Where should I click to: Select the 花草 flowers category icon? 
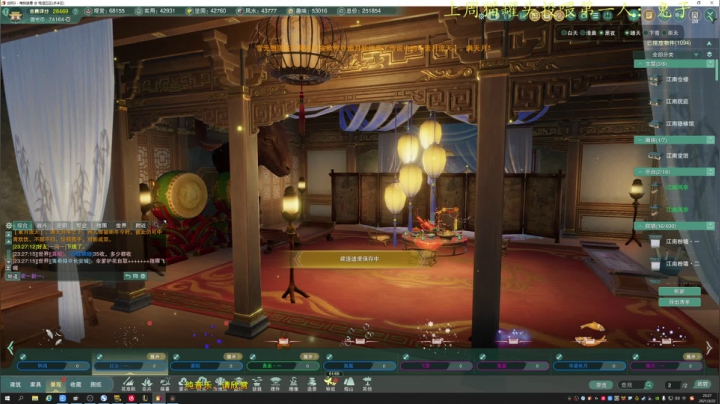coord(146,384)
